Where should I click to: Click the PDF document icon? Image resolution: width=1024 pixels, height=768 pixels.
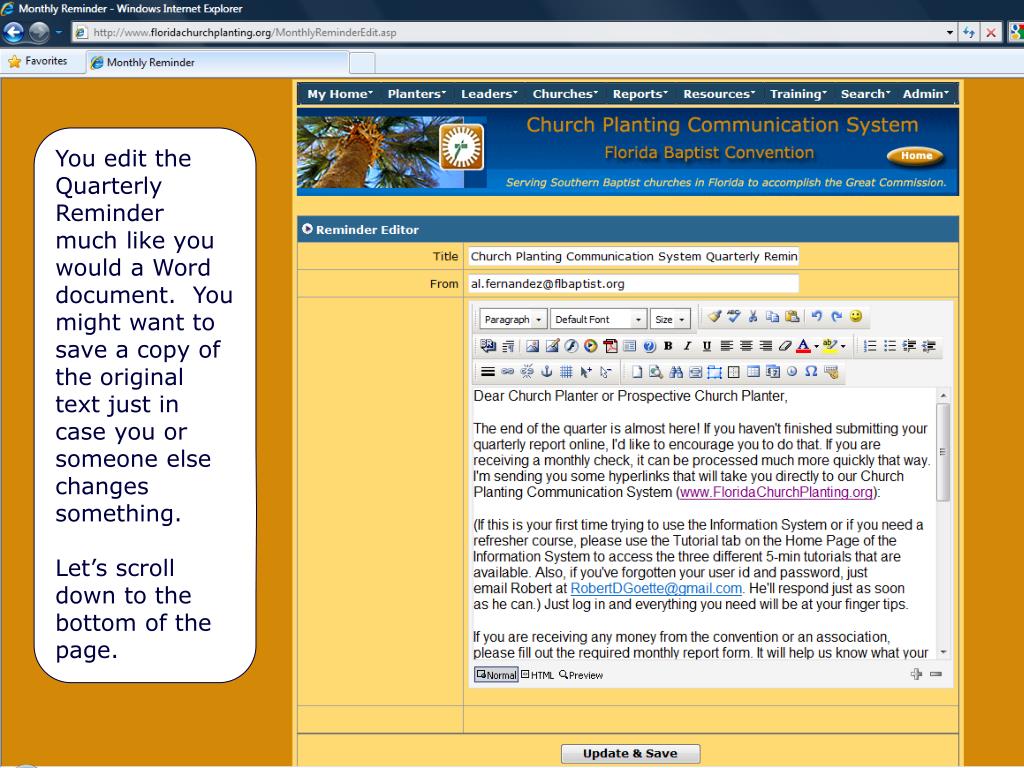tap(610, 346)
